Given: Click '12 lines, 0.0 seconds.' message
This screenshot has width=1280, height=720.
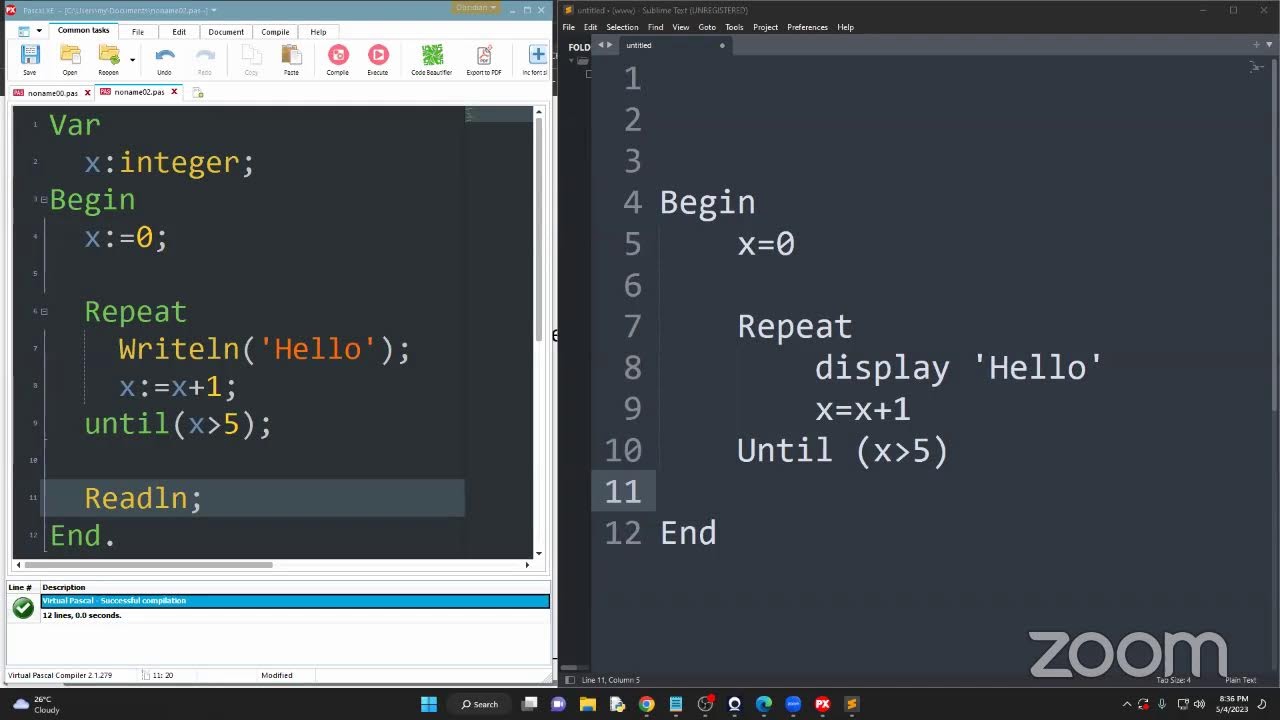Looking at the screenshot, I should point(82,615).
